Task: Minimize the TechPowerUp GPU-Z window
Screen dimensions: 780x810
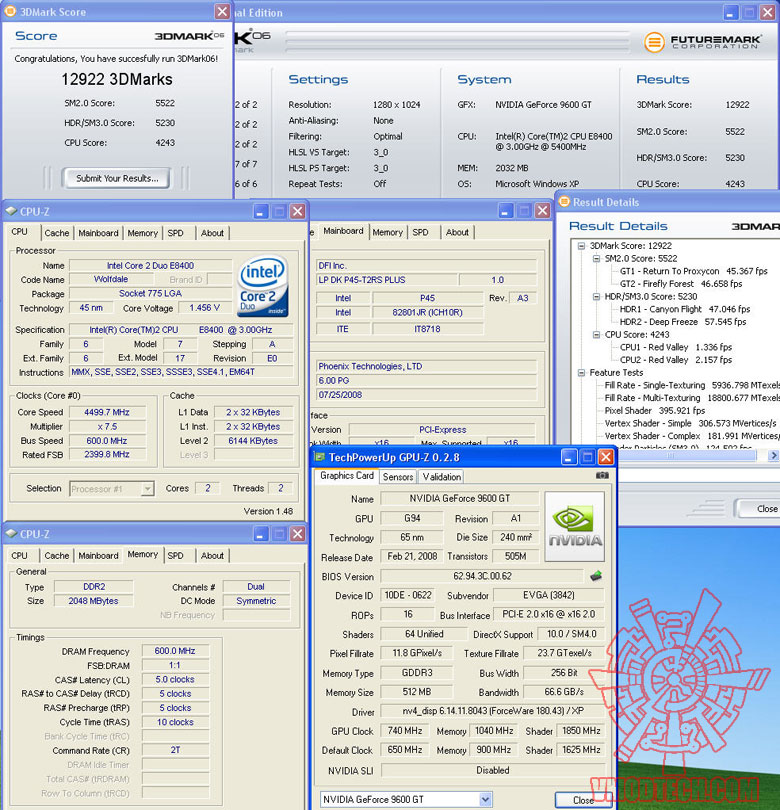Action: 569,457
